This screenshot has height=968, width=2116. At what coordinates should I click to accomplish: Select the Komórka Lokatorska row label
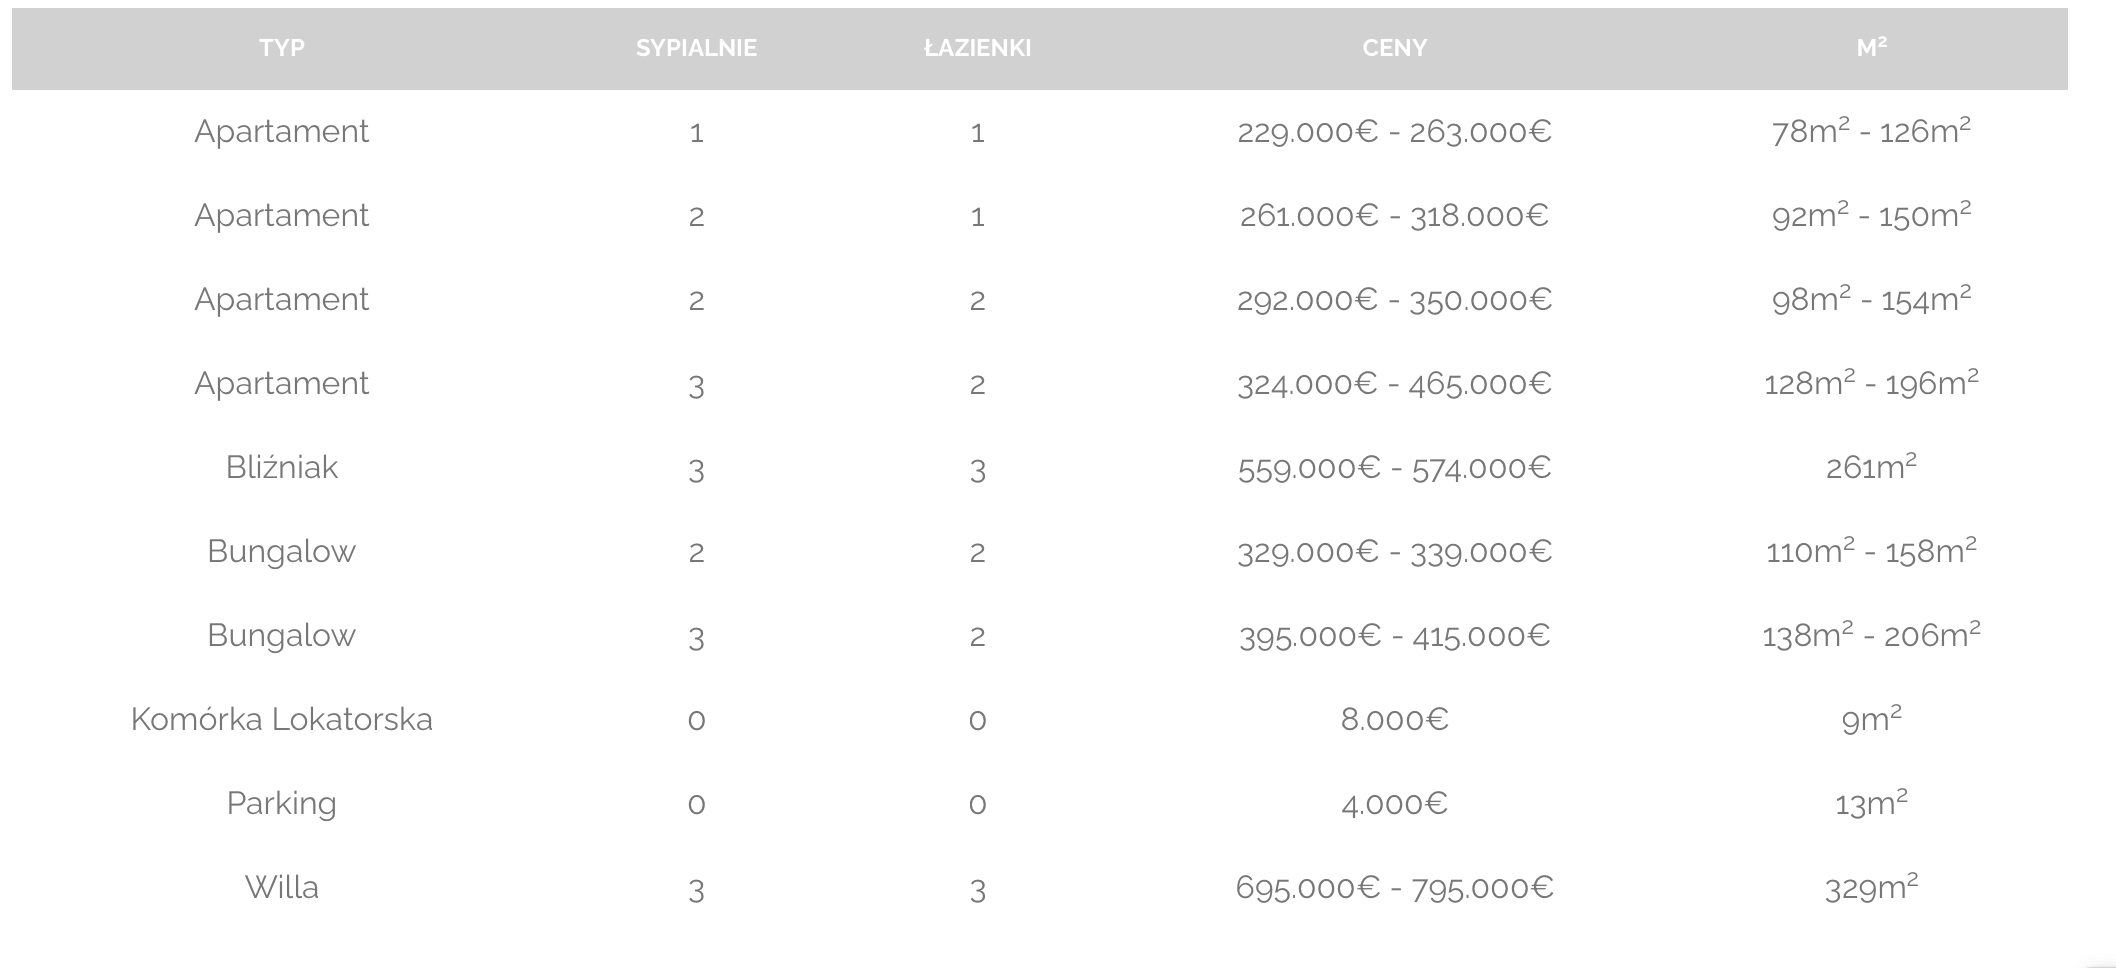(x=282, y=719)
